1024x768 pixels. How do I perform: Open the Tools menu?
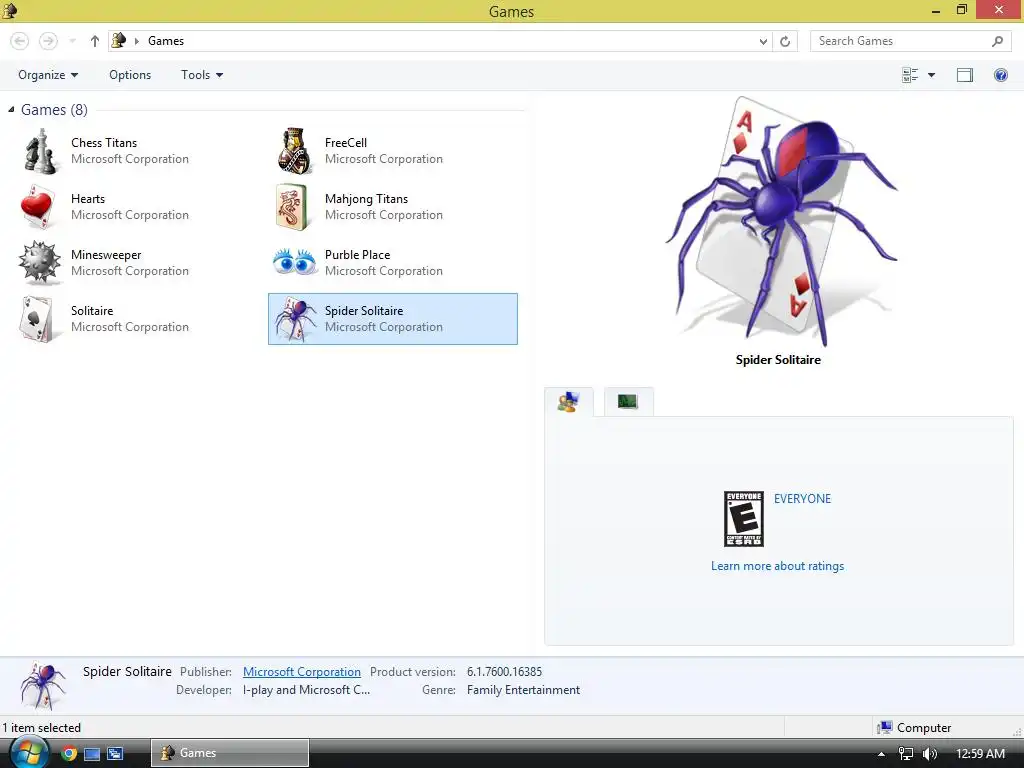(x=202, y=75)
